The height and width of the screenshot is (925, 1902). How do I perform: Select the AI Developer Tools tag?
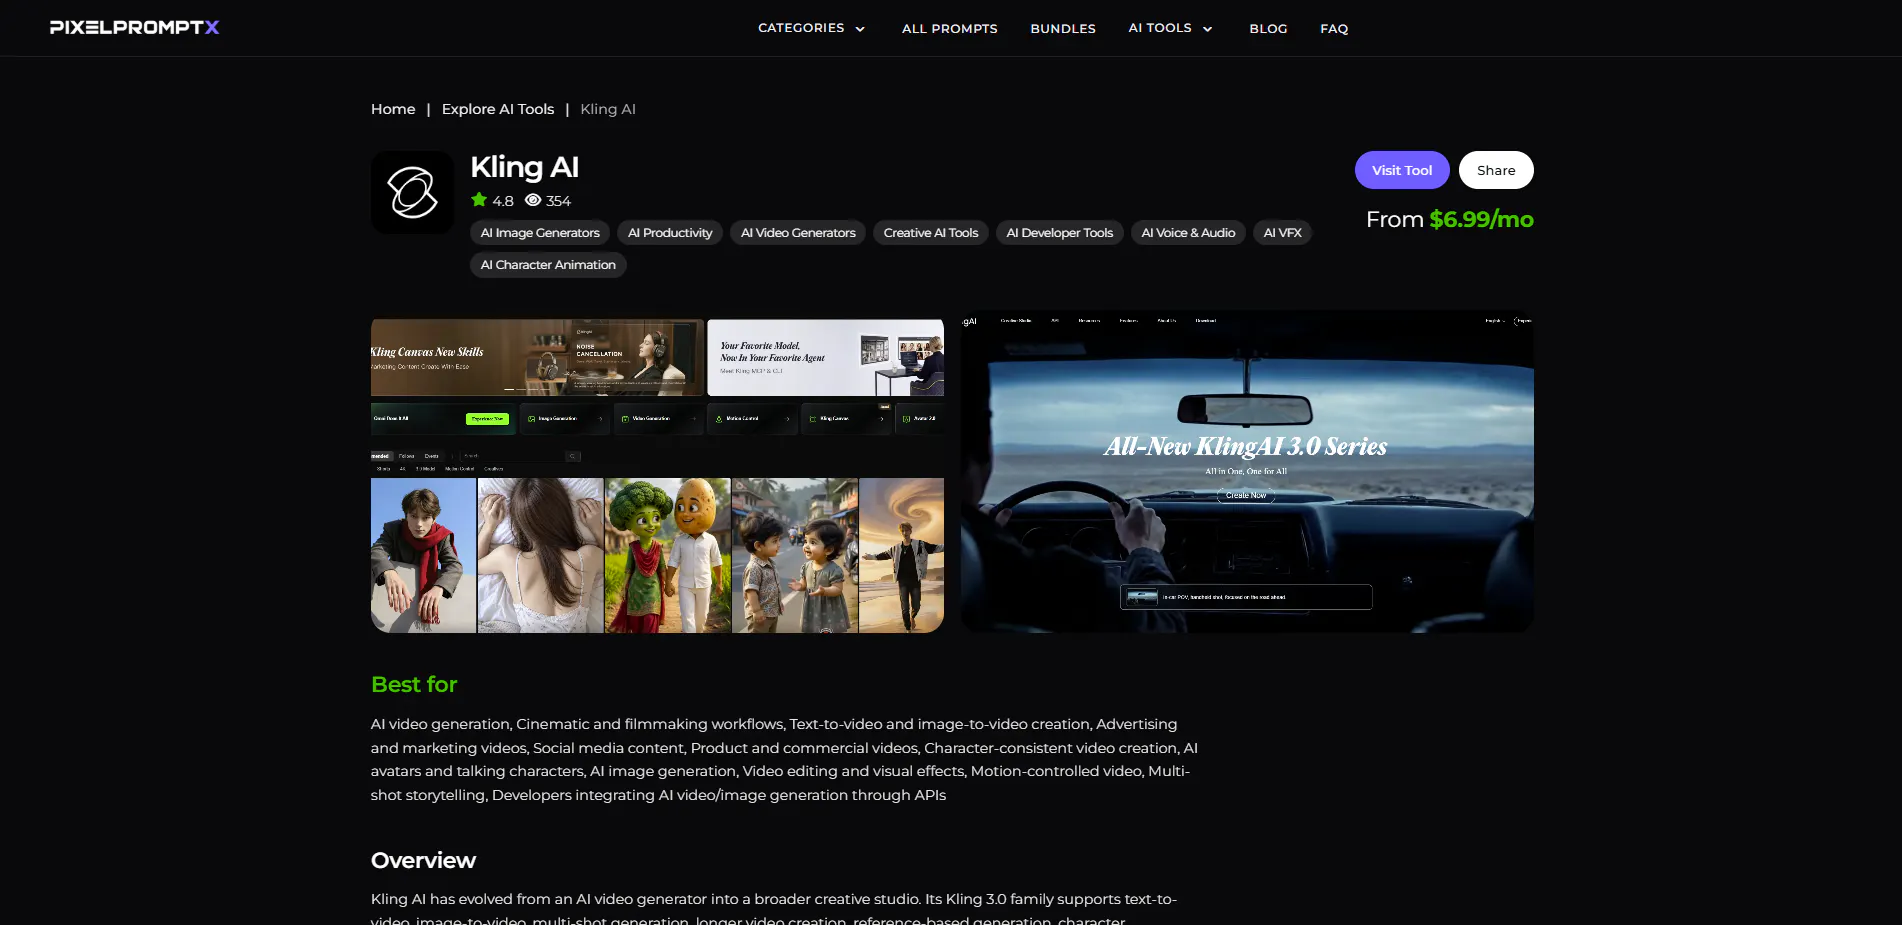coord(1060,233)
